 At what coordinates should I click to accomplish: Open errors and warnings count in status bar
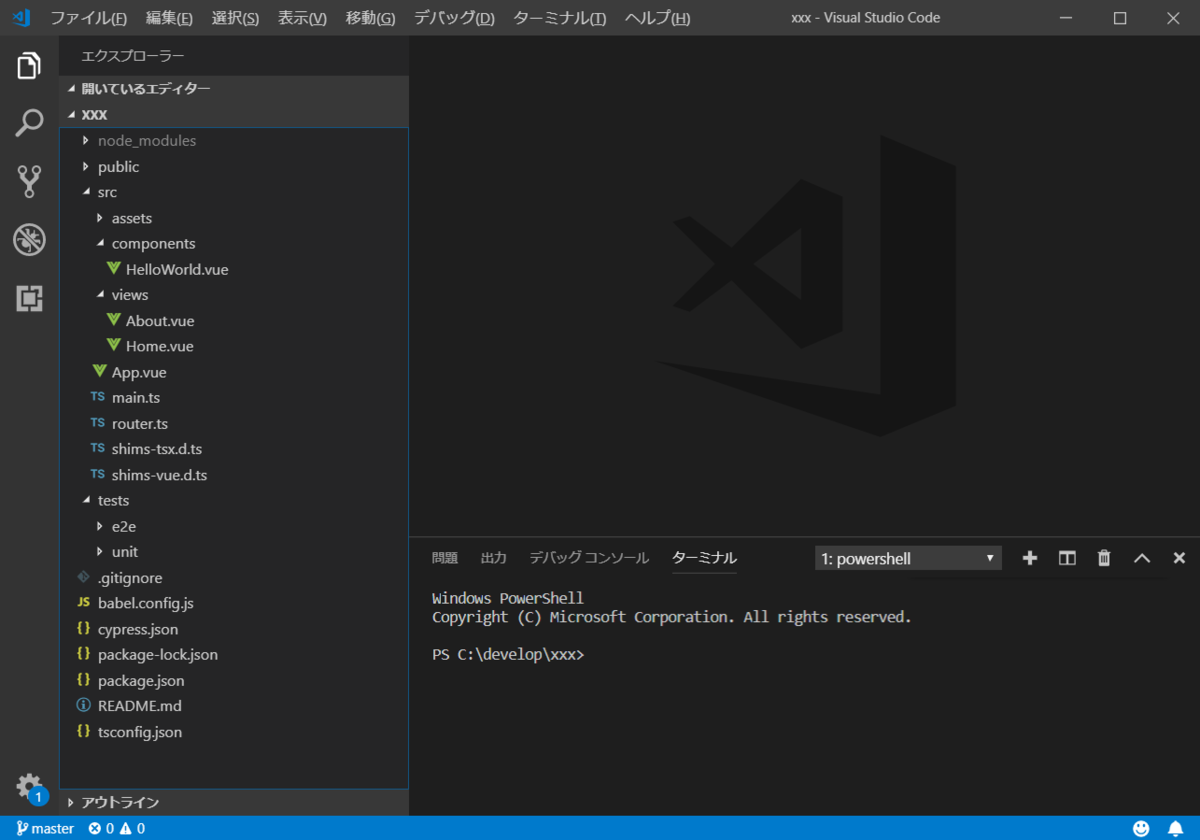click(x=116, y=828)
